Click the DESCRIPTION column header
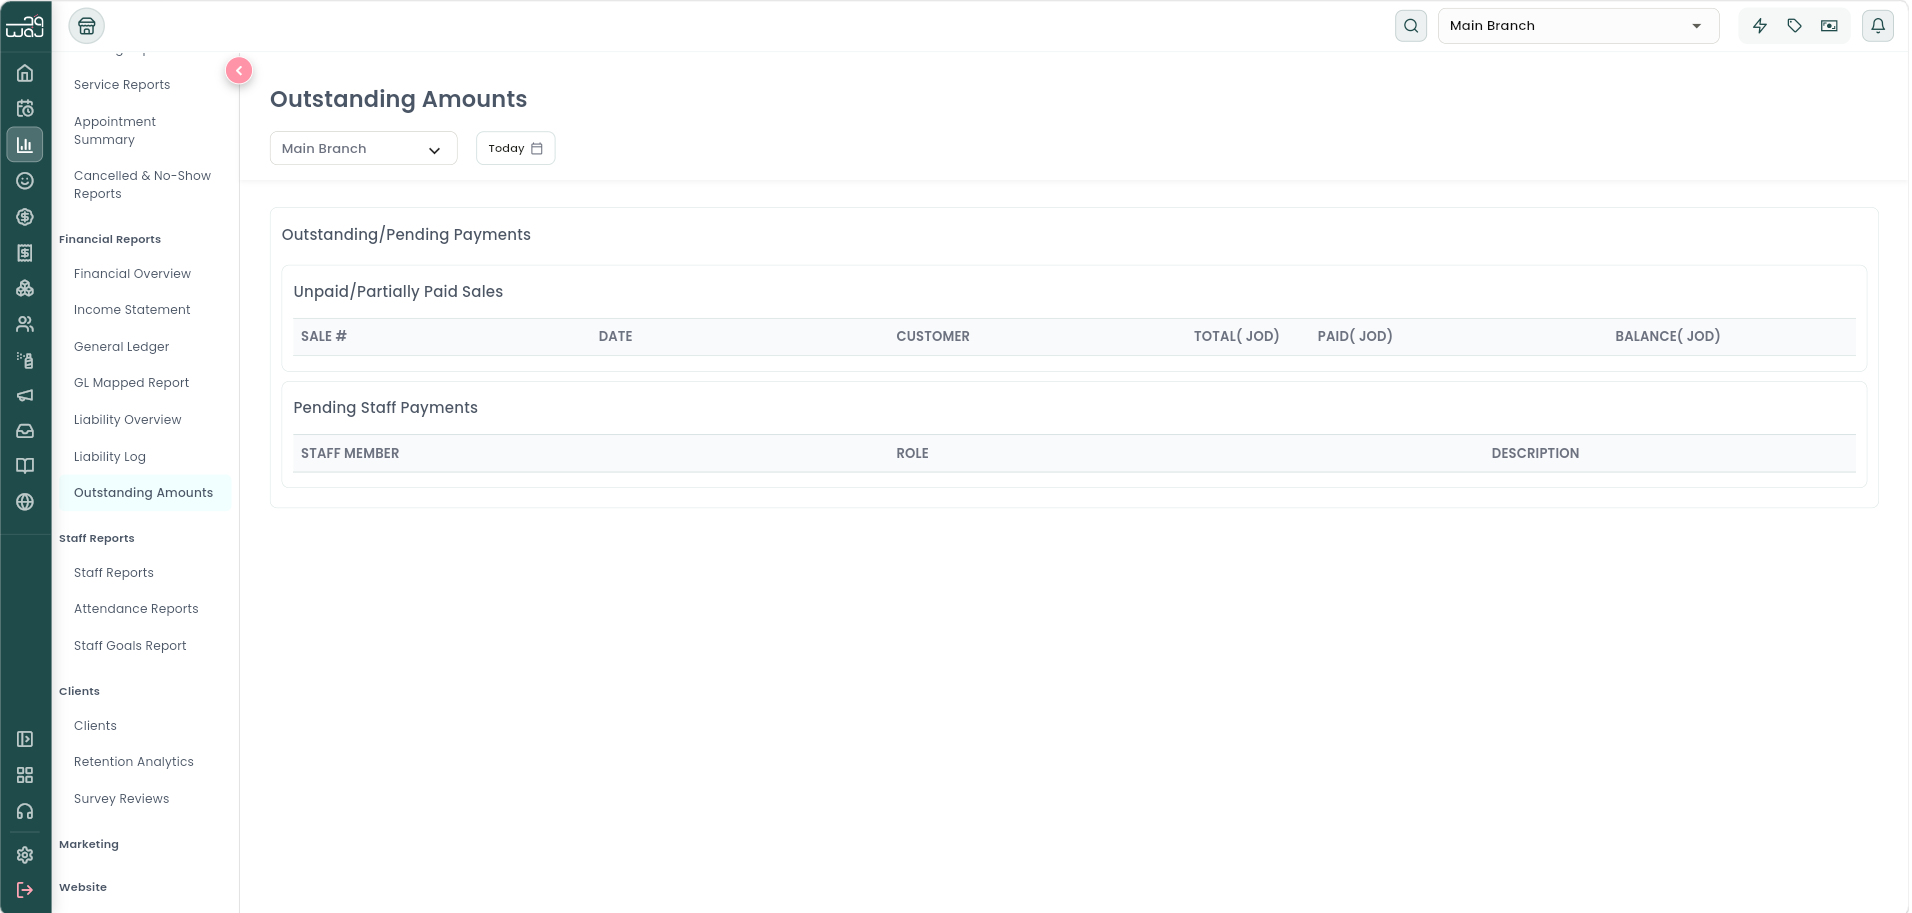This screenshot has height=913, width=1912. click(1535, 453)
